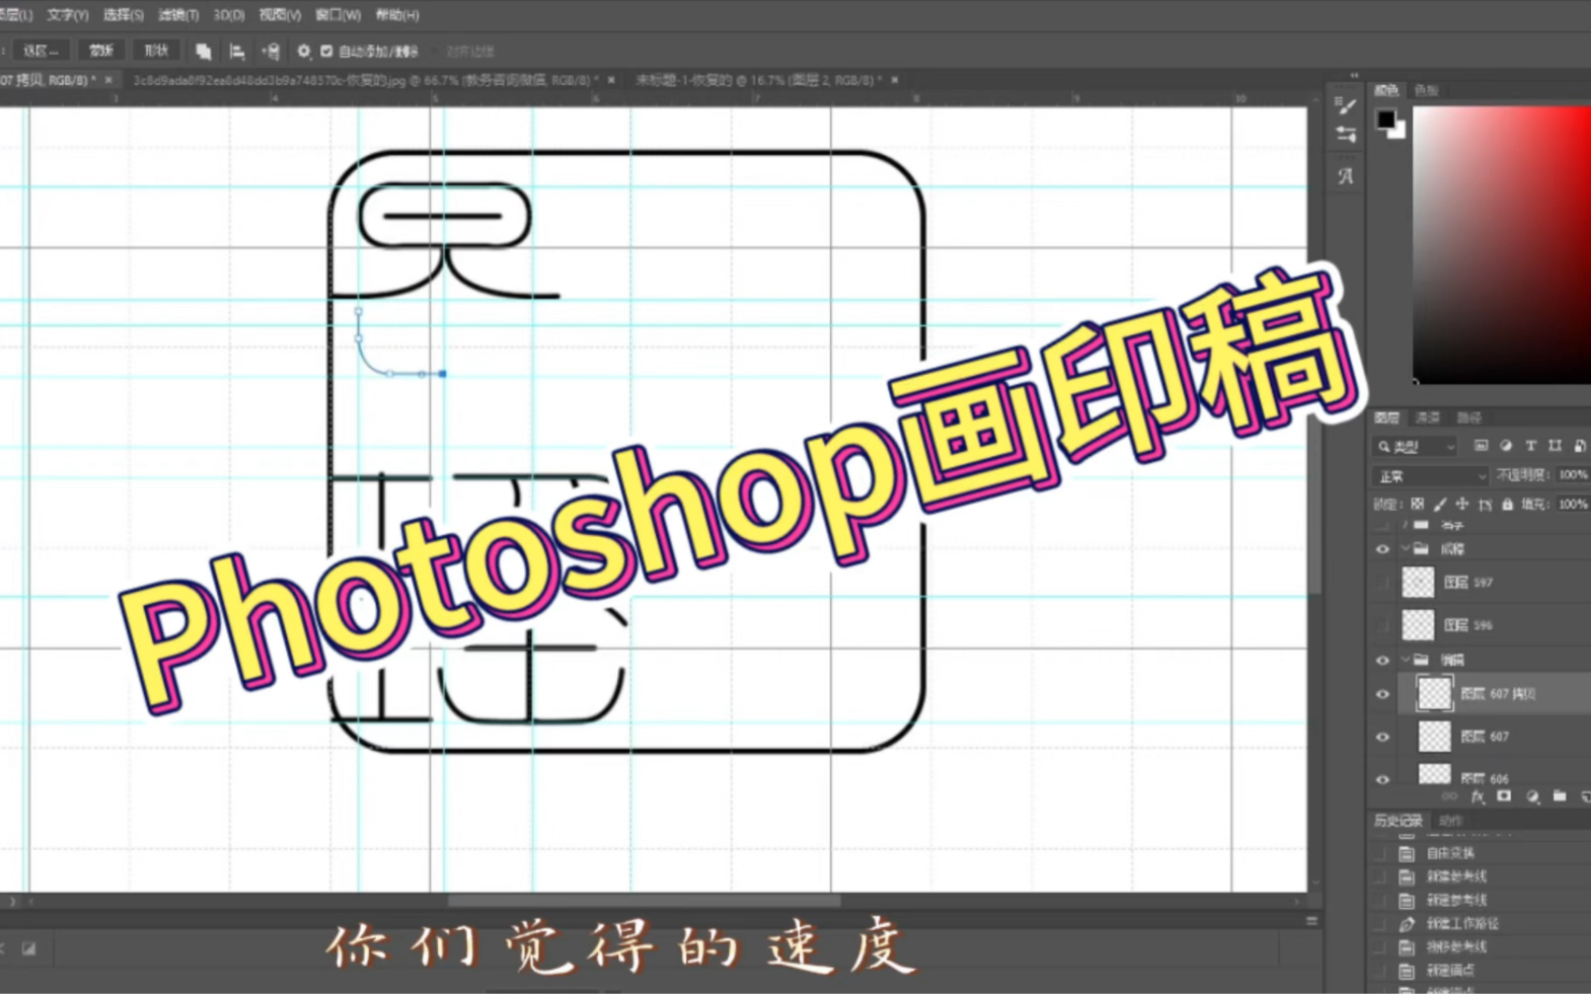The image size is (1591, 994).
Task: Show layer 图层 596 visibility box
Action: (1383, 625)
